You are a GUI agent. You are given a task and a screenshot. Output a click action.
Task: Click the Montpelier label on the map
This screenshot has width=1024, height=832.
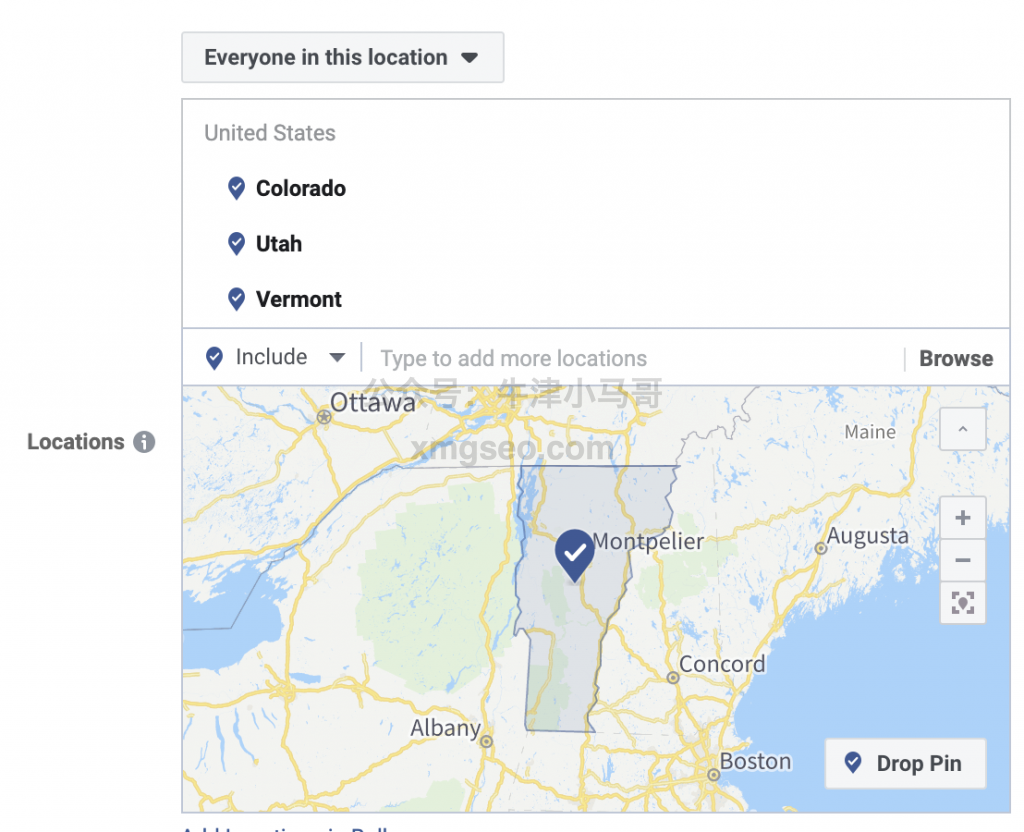(x=648, y=542)
